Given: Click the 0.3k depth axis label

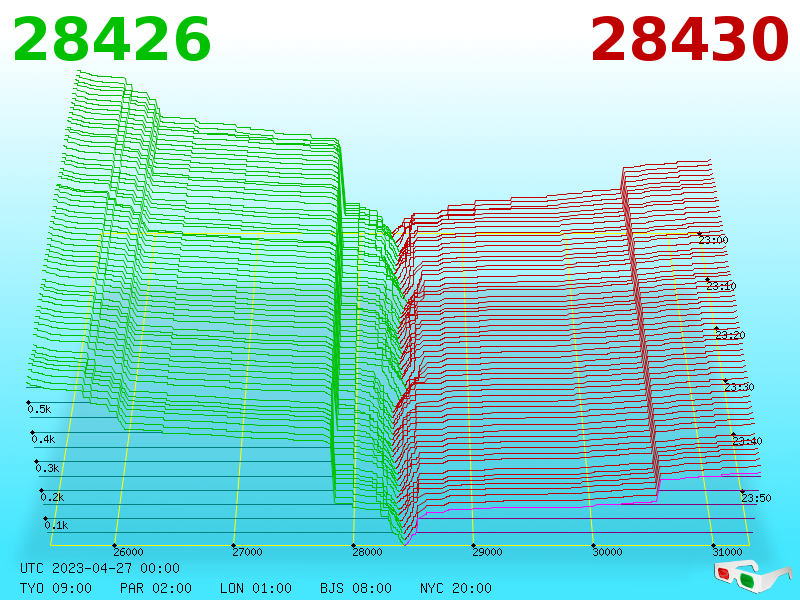Looking at the screenshot, I should (x=47, y=468).
